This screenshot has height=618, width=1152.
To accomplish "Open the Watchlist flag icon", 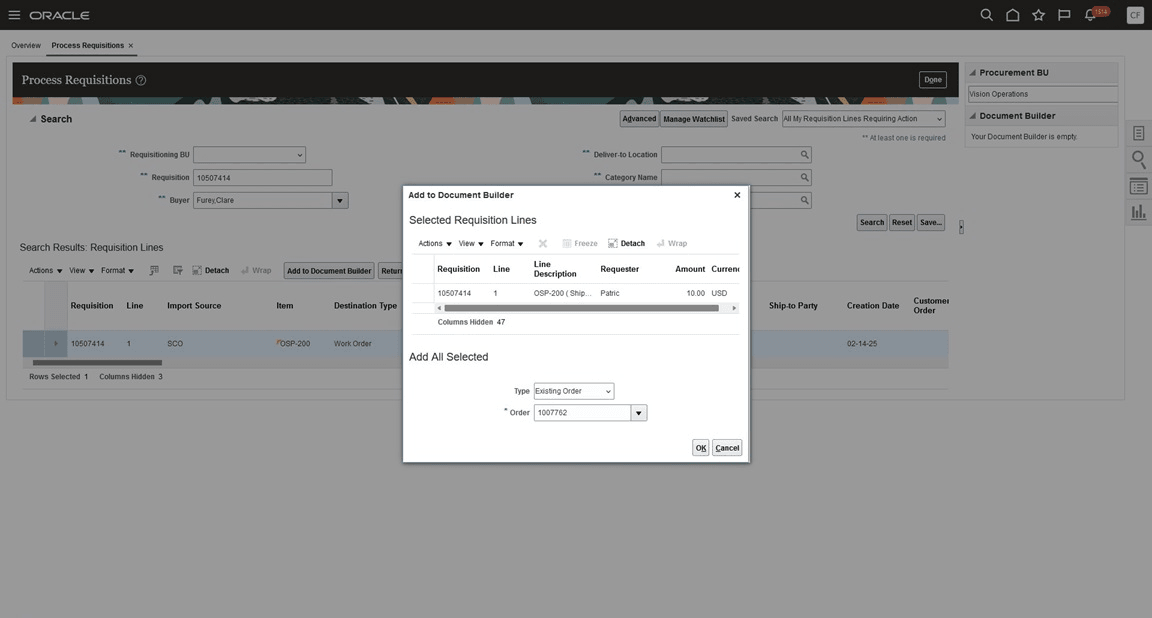I will pos(1064,15).
